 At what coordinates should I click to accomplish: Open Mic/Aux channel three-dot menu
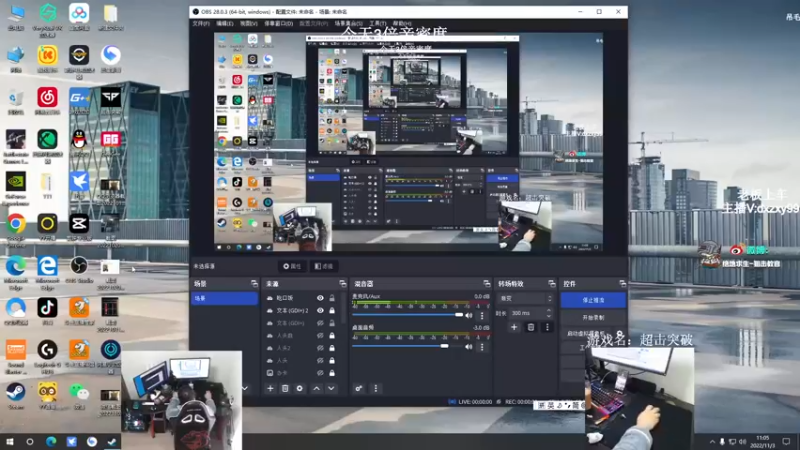click(x=482, y=316)
